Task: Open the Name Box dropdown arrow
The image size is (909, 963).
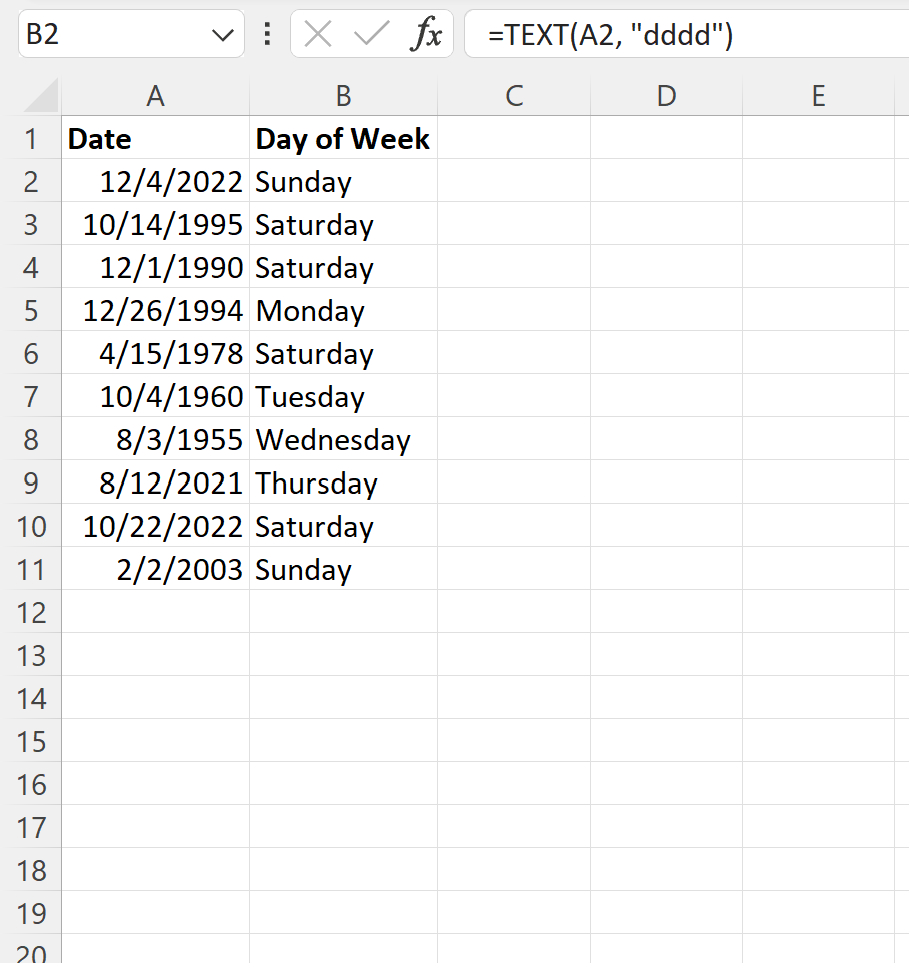Action: (225, 33)
